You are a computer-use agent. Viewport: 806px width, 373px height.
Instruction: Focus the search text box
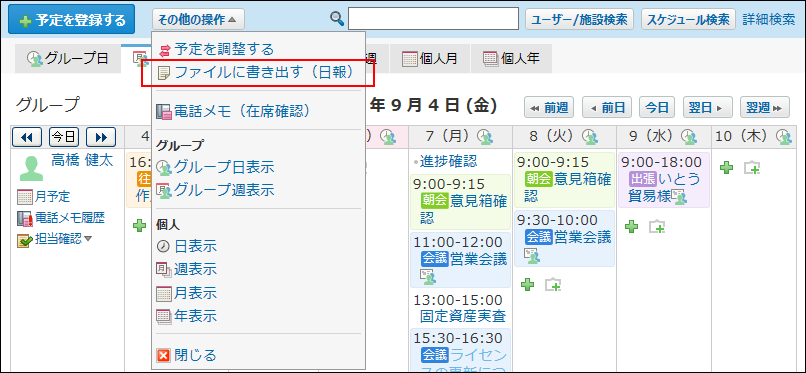pyautogui.click(x=433, y=18)
